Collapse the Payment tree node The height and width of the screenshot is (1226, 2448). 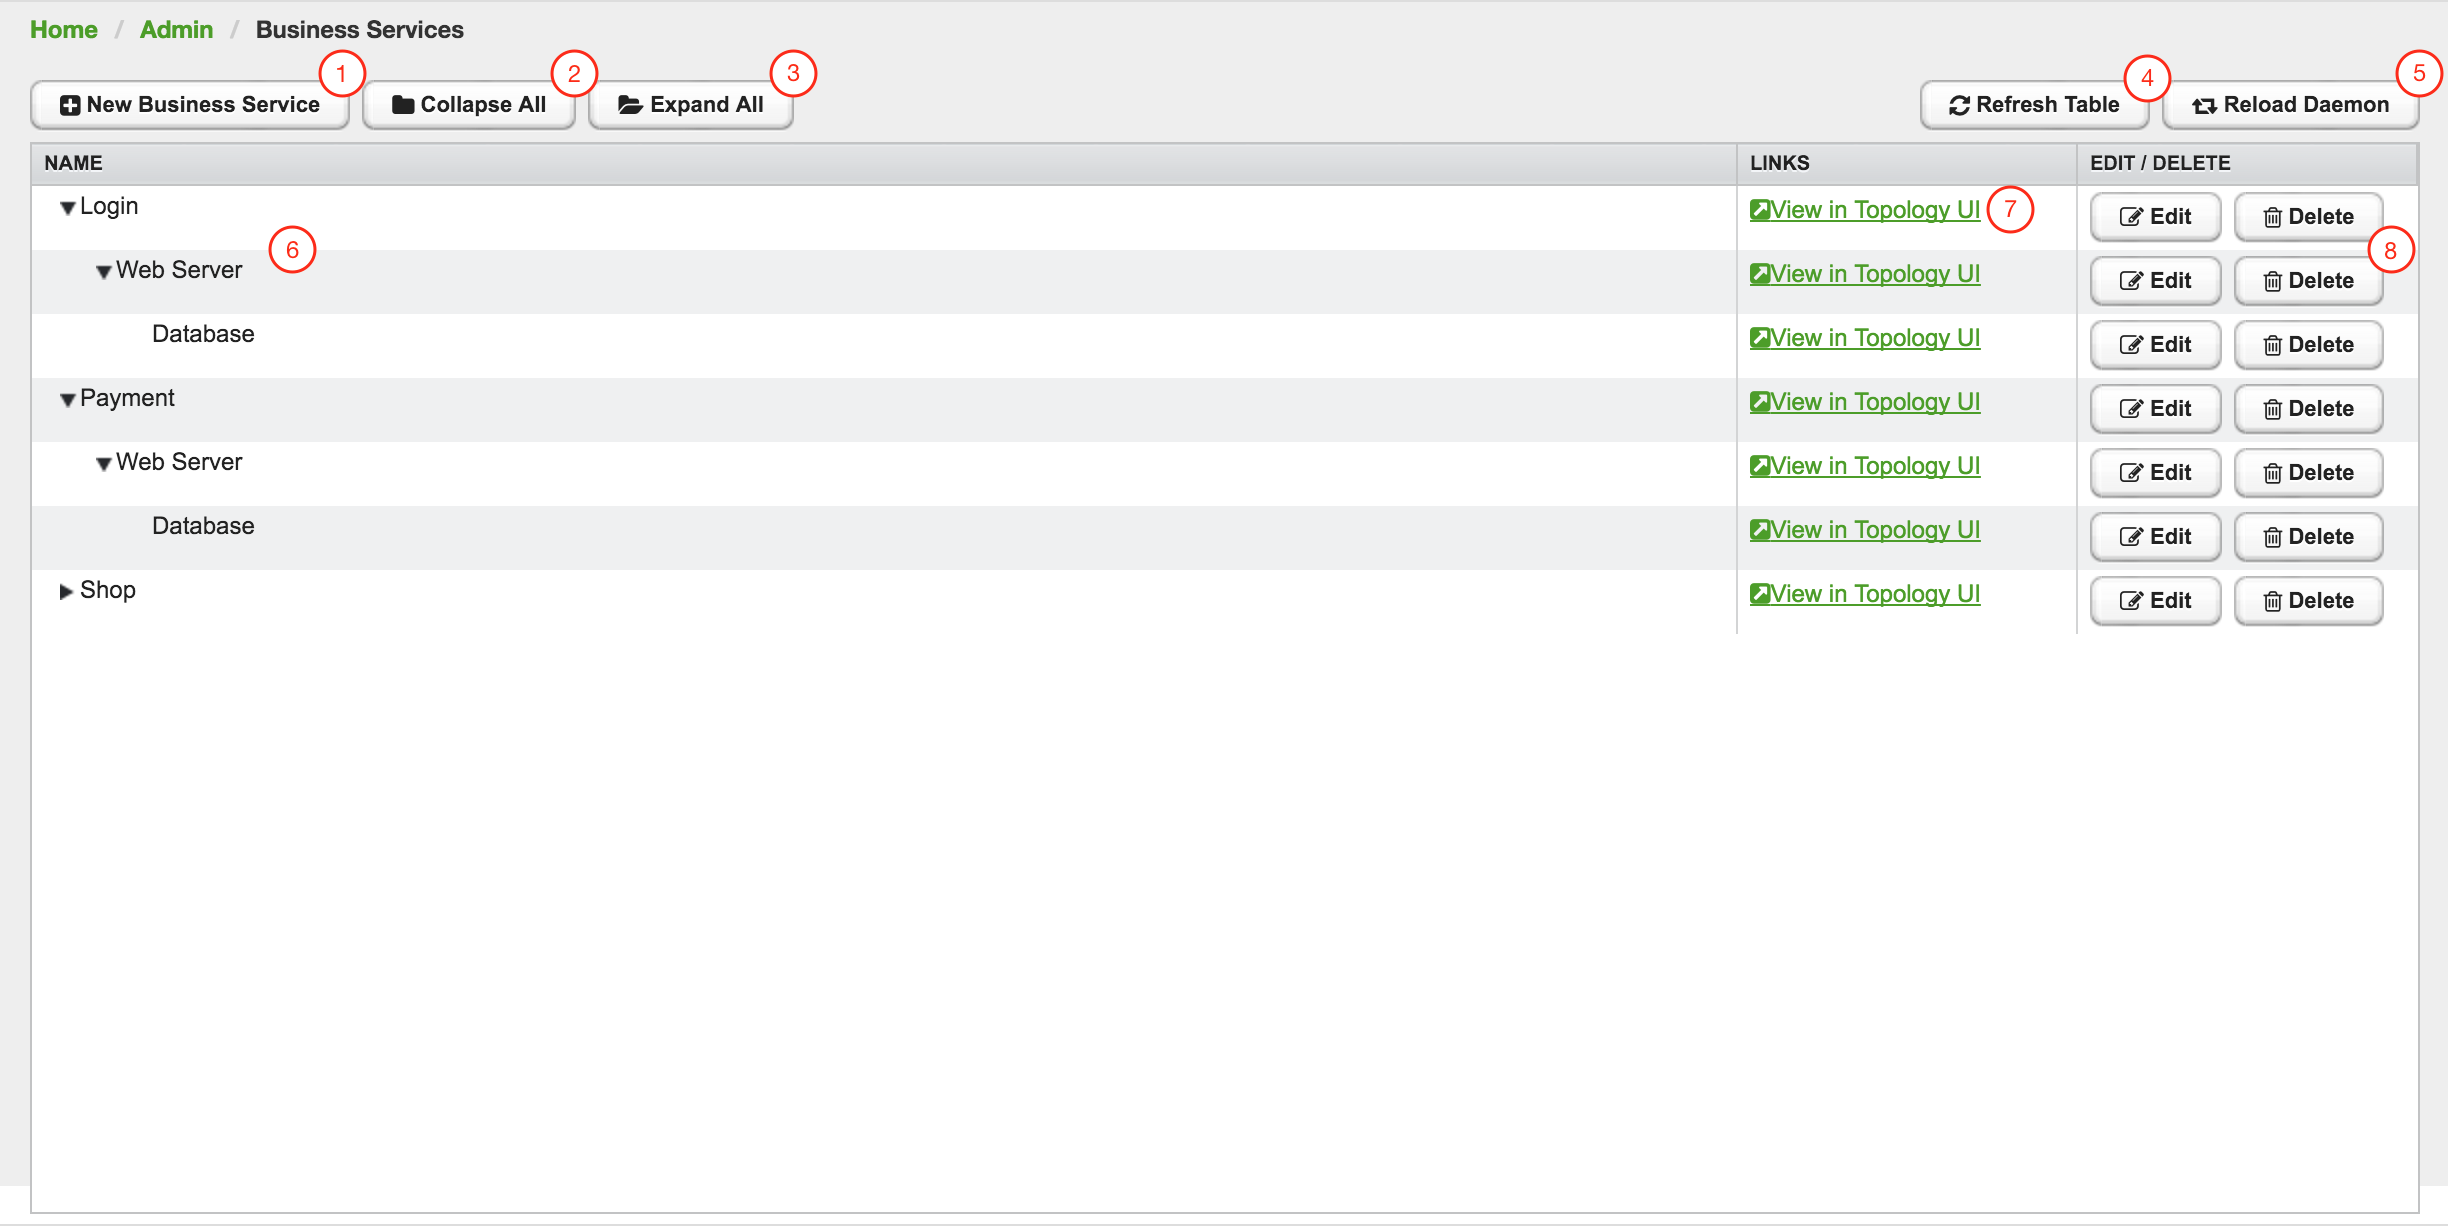pos(67,400)
